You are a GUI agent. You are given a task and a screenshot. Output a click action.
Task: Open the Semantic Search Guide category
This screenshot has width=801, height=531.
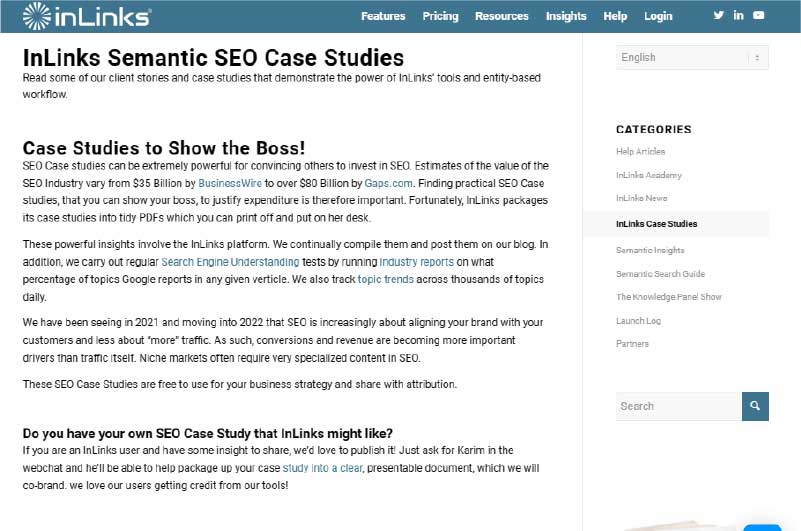(x=660, y=274)
